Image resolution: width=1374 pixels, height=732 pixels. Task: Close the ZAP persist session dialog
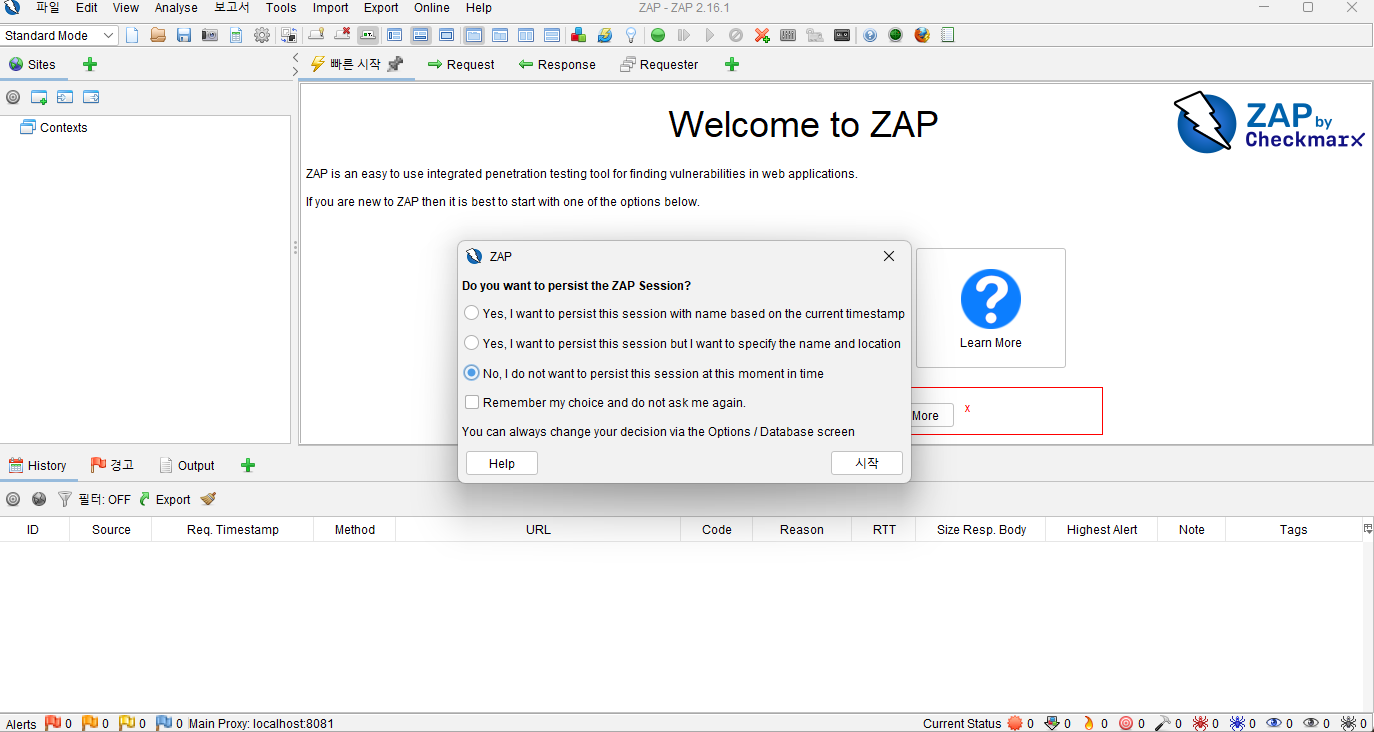[x=889, y=256]
